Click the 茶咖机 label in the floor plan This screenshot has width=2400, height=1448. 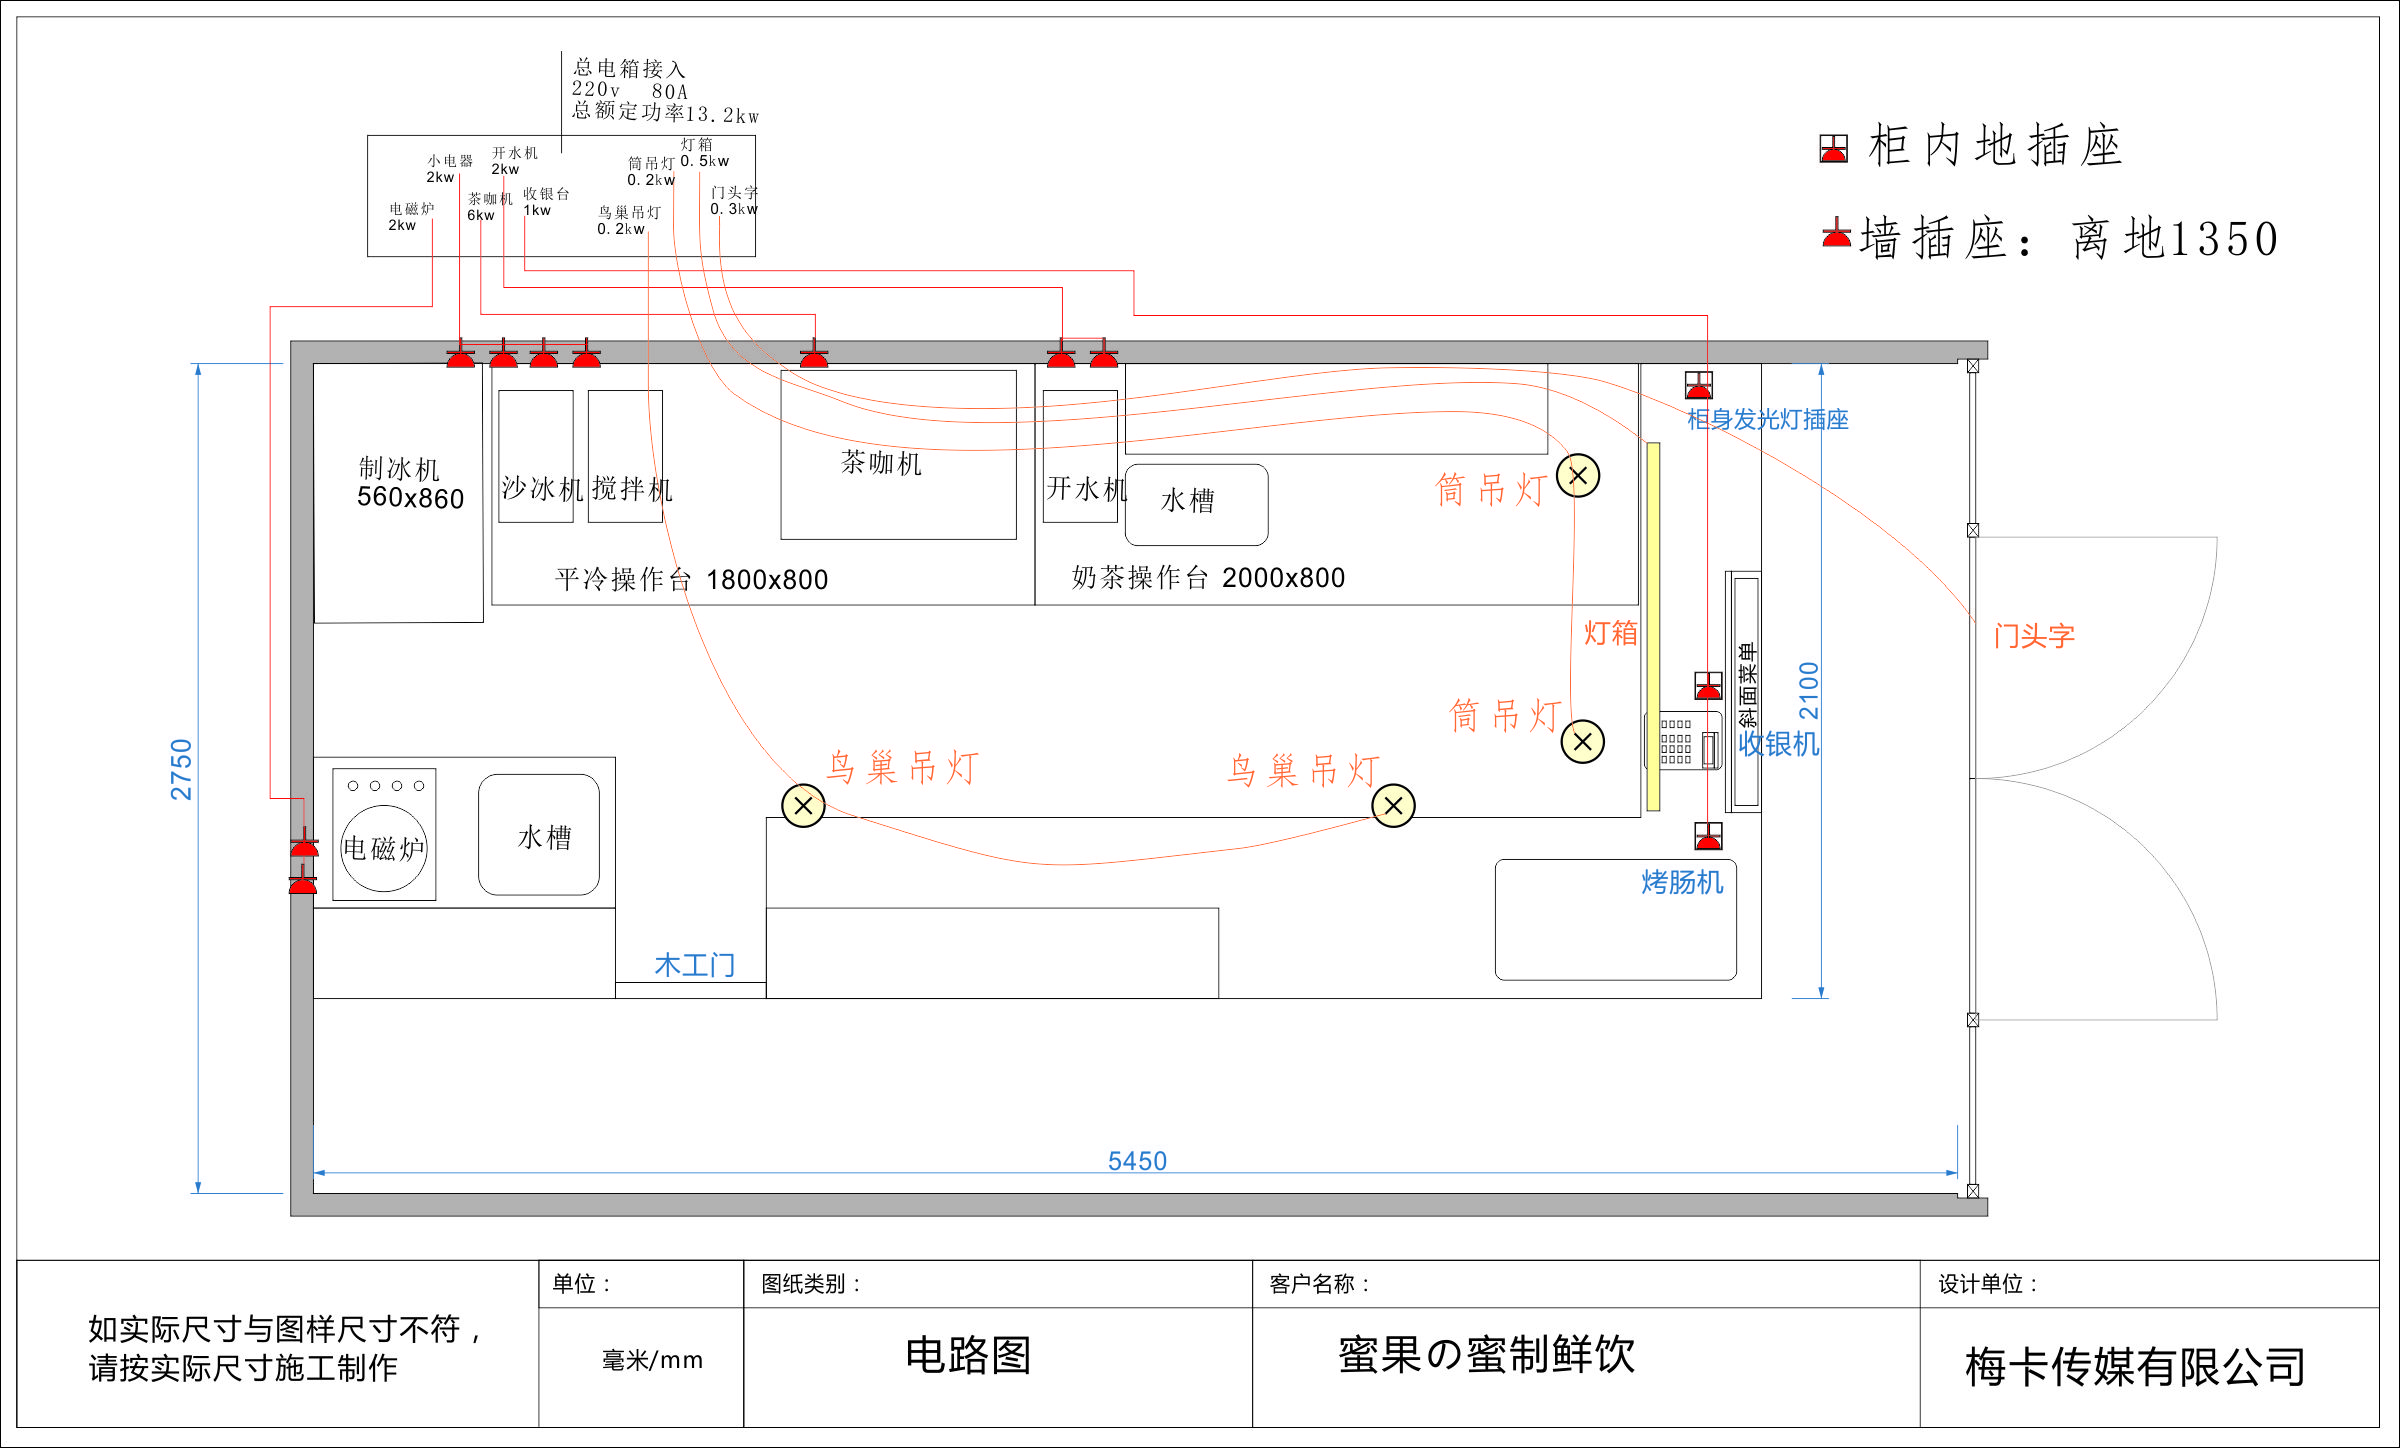(881, 462)
